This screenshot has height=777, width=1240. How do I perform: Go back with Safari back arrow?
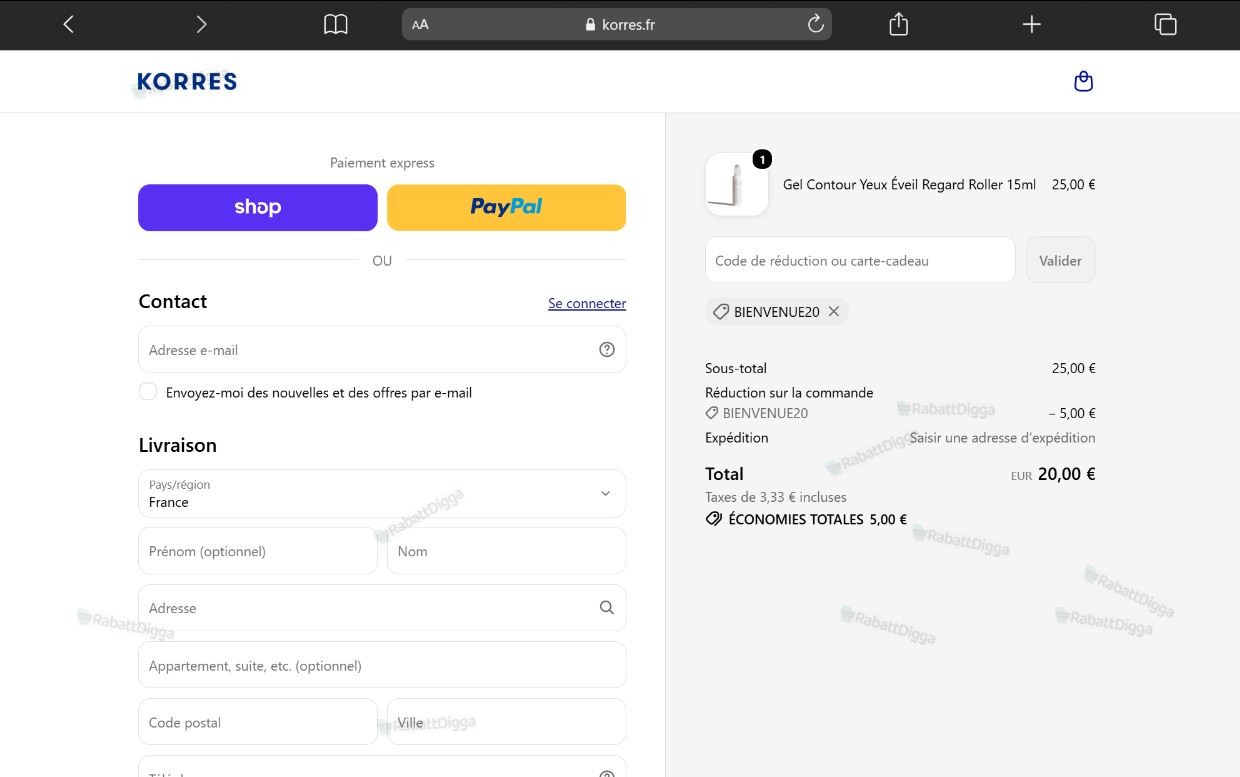(x=69, y=24)
